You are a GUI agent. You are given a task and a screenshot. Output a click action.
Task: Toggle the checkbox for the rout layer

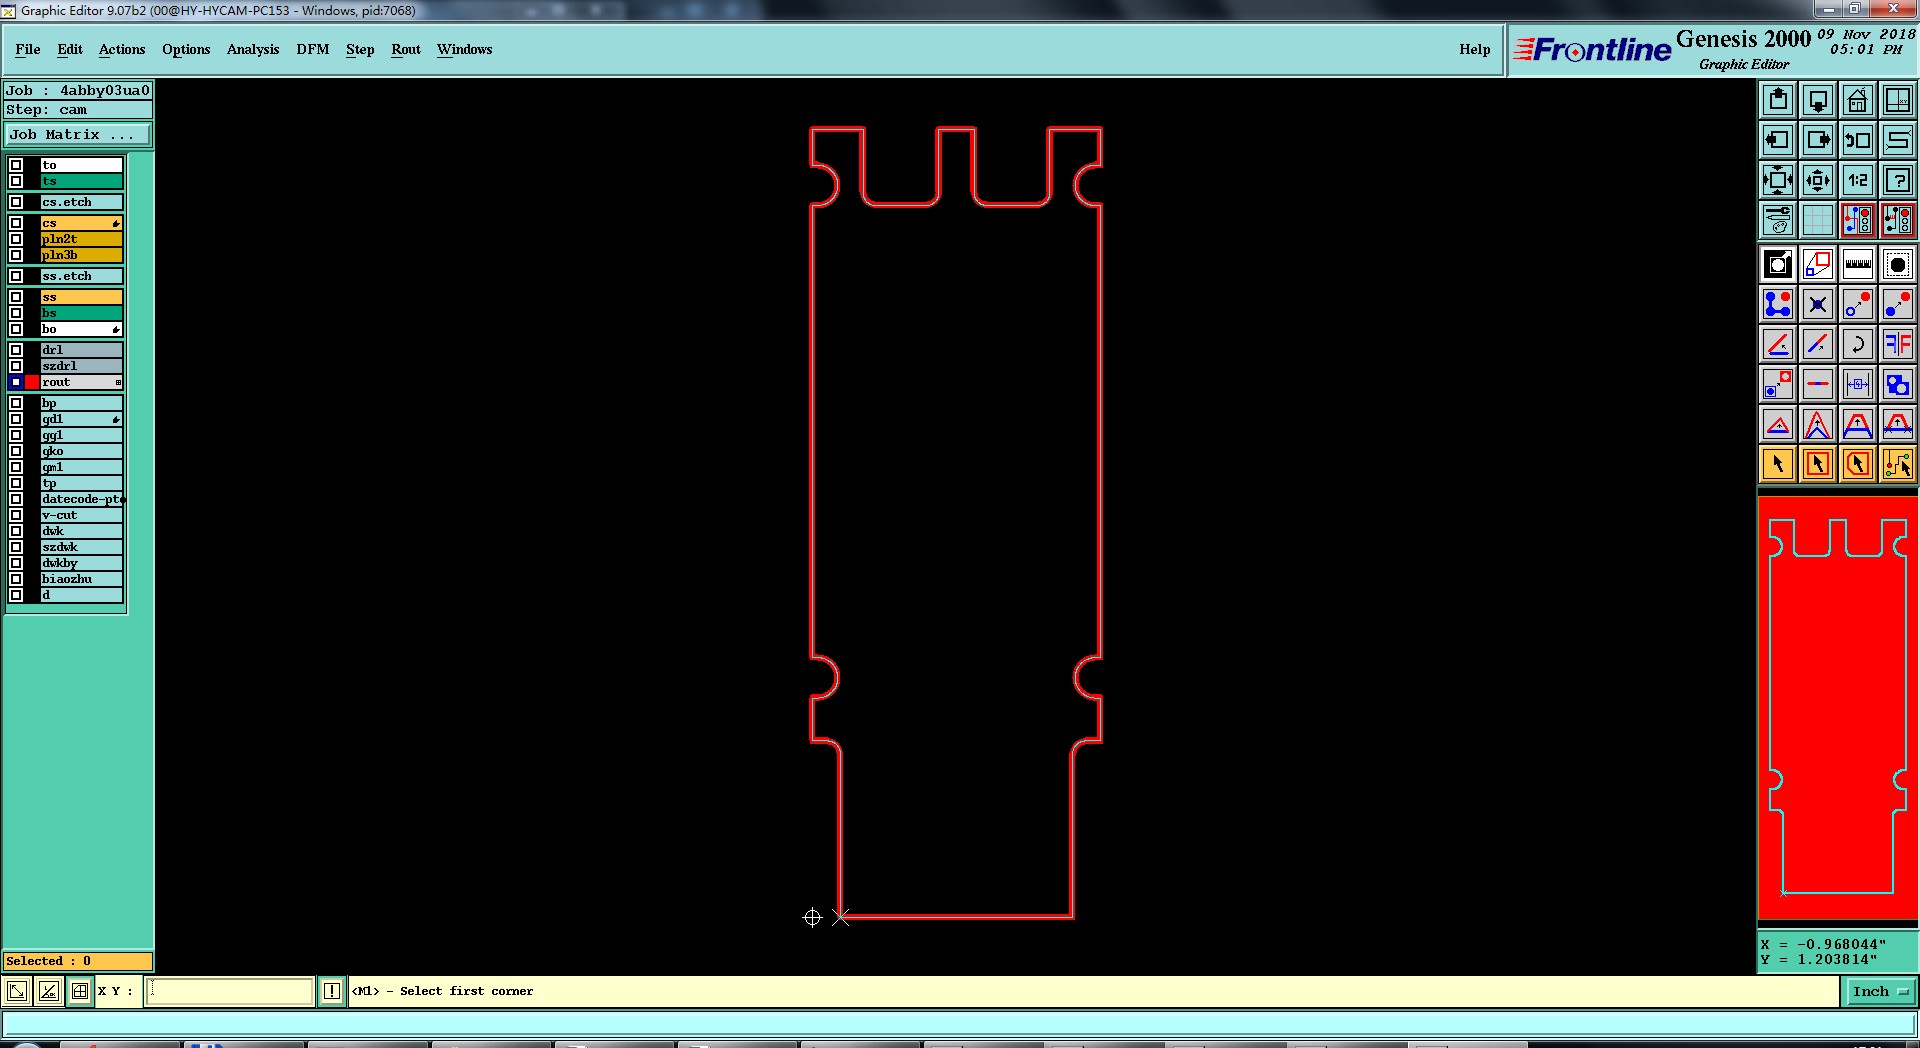[x=16, y=382]
